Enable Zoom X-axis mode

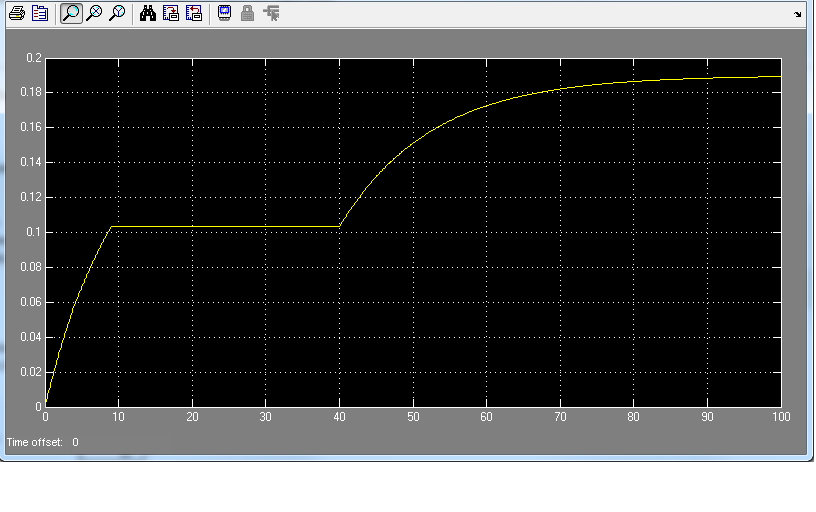94,14
